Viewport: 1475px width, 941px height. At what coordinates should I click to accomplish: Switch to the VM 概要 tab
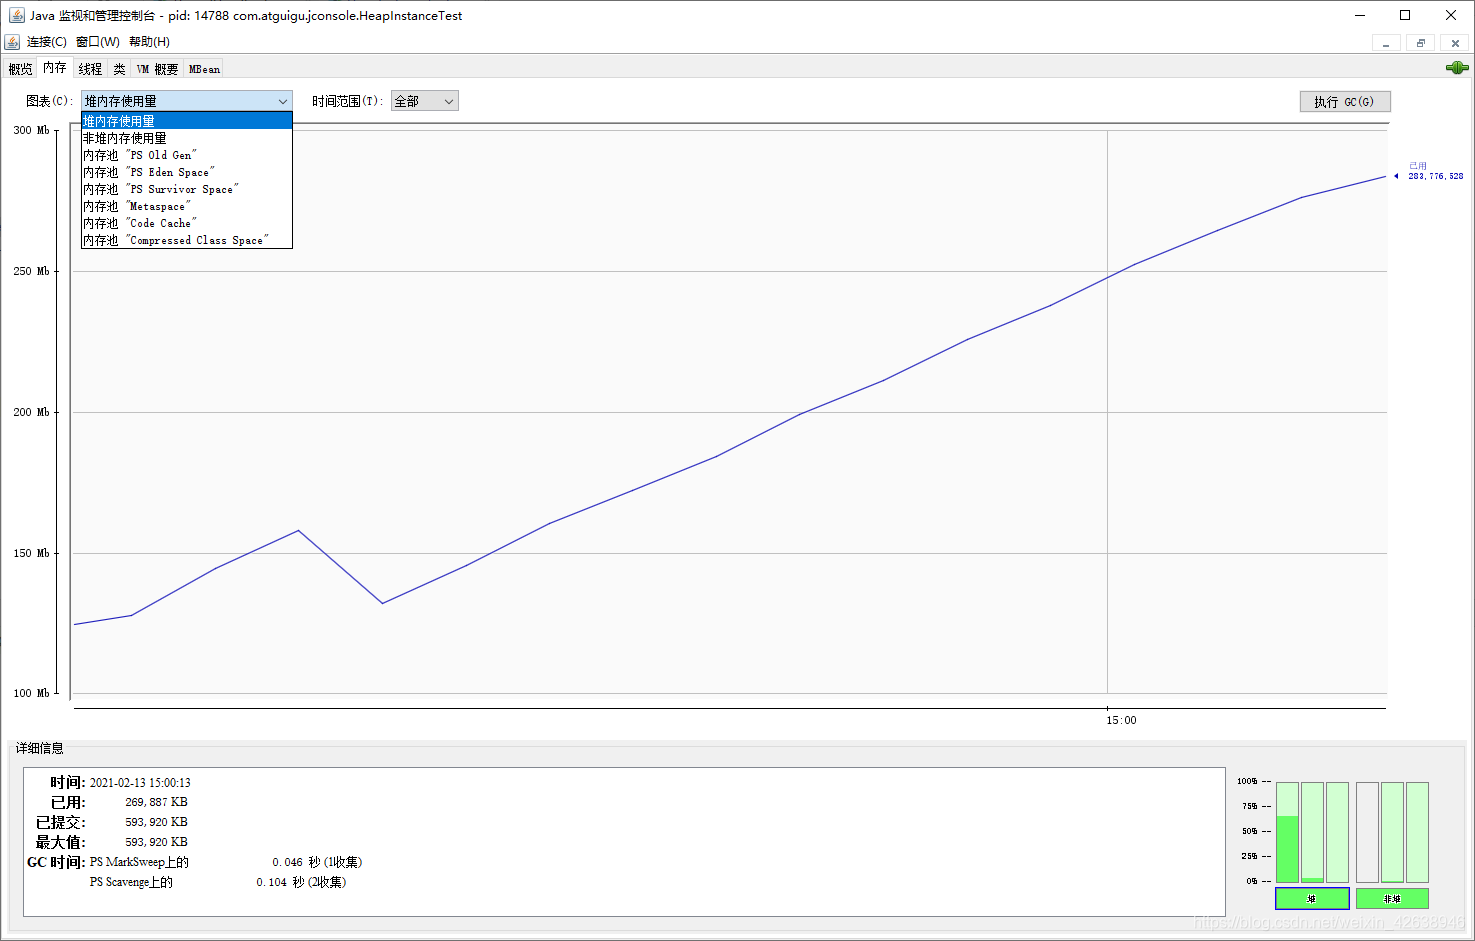[x=157, y=69]
